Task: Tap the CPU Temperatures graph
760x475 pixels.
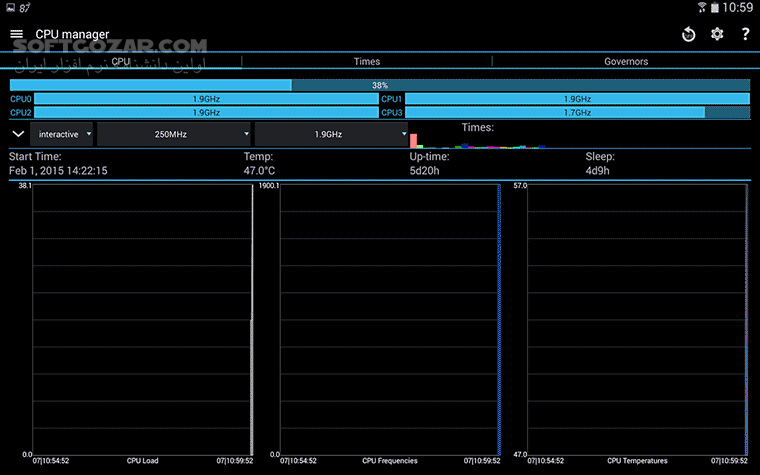Action: 636,318
